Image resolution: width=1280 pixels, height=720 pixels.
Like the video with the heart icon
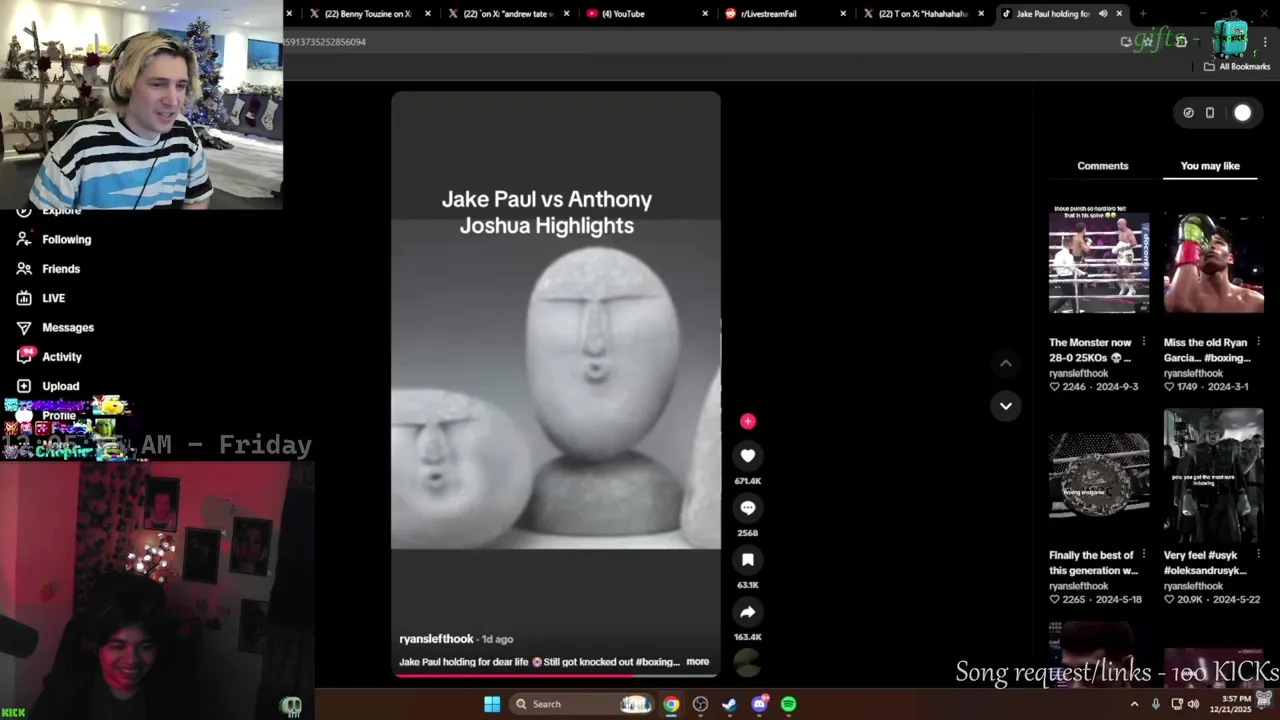tap(747, 456)
